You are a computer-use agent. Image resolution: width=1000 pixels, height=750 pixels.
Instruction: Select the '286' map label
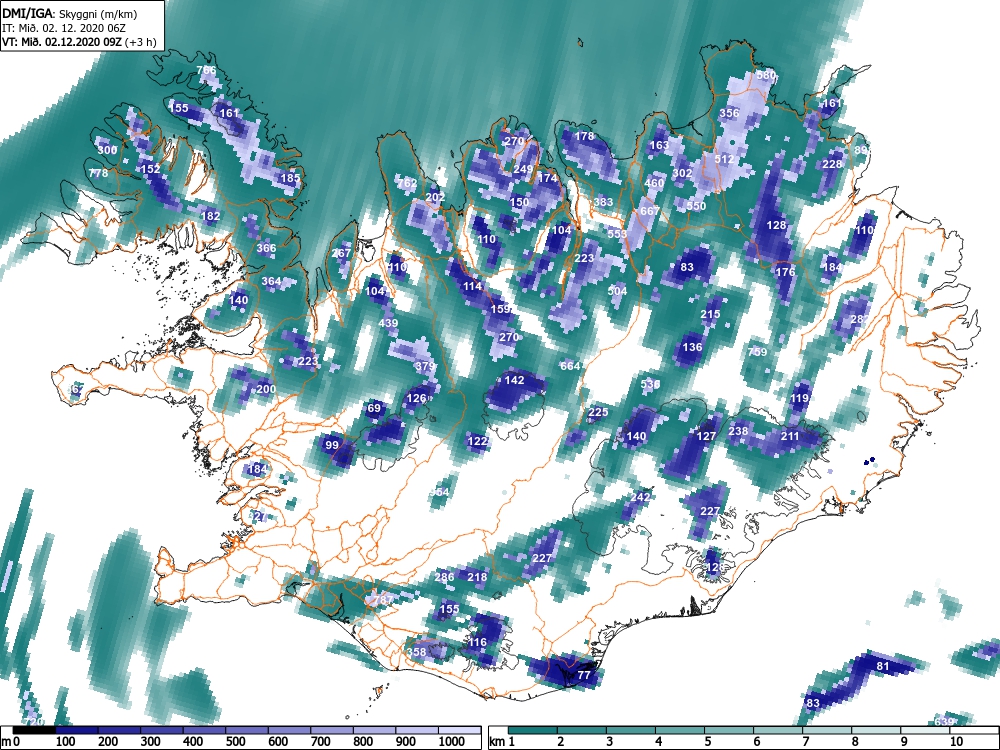click(x=445, y=577)
